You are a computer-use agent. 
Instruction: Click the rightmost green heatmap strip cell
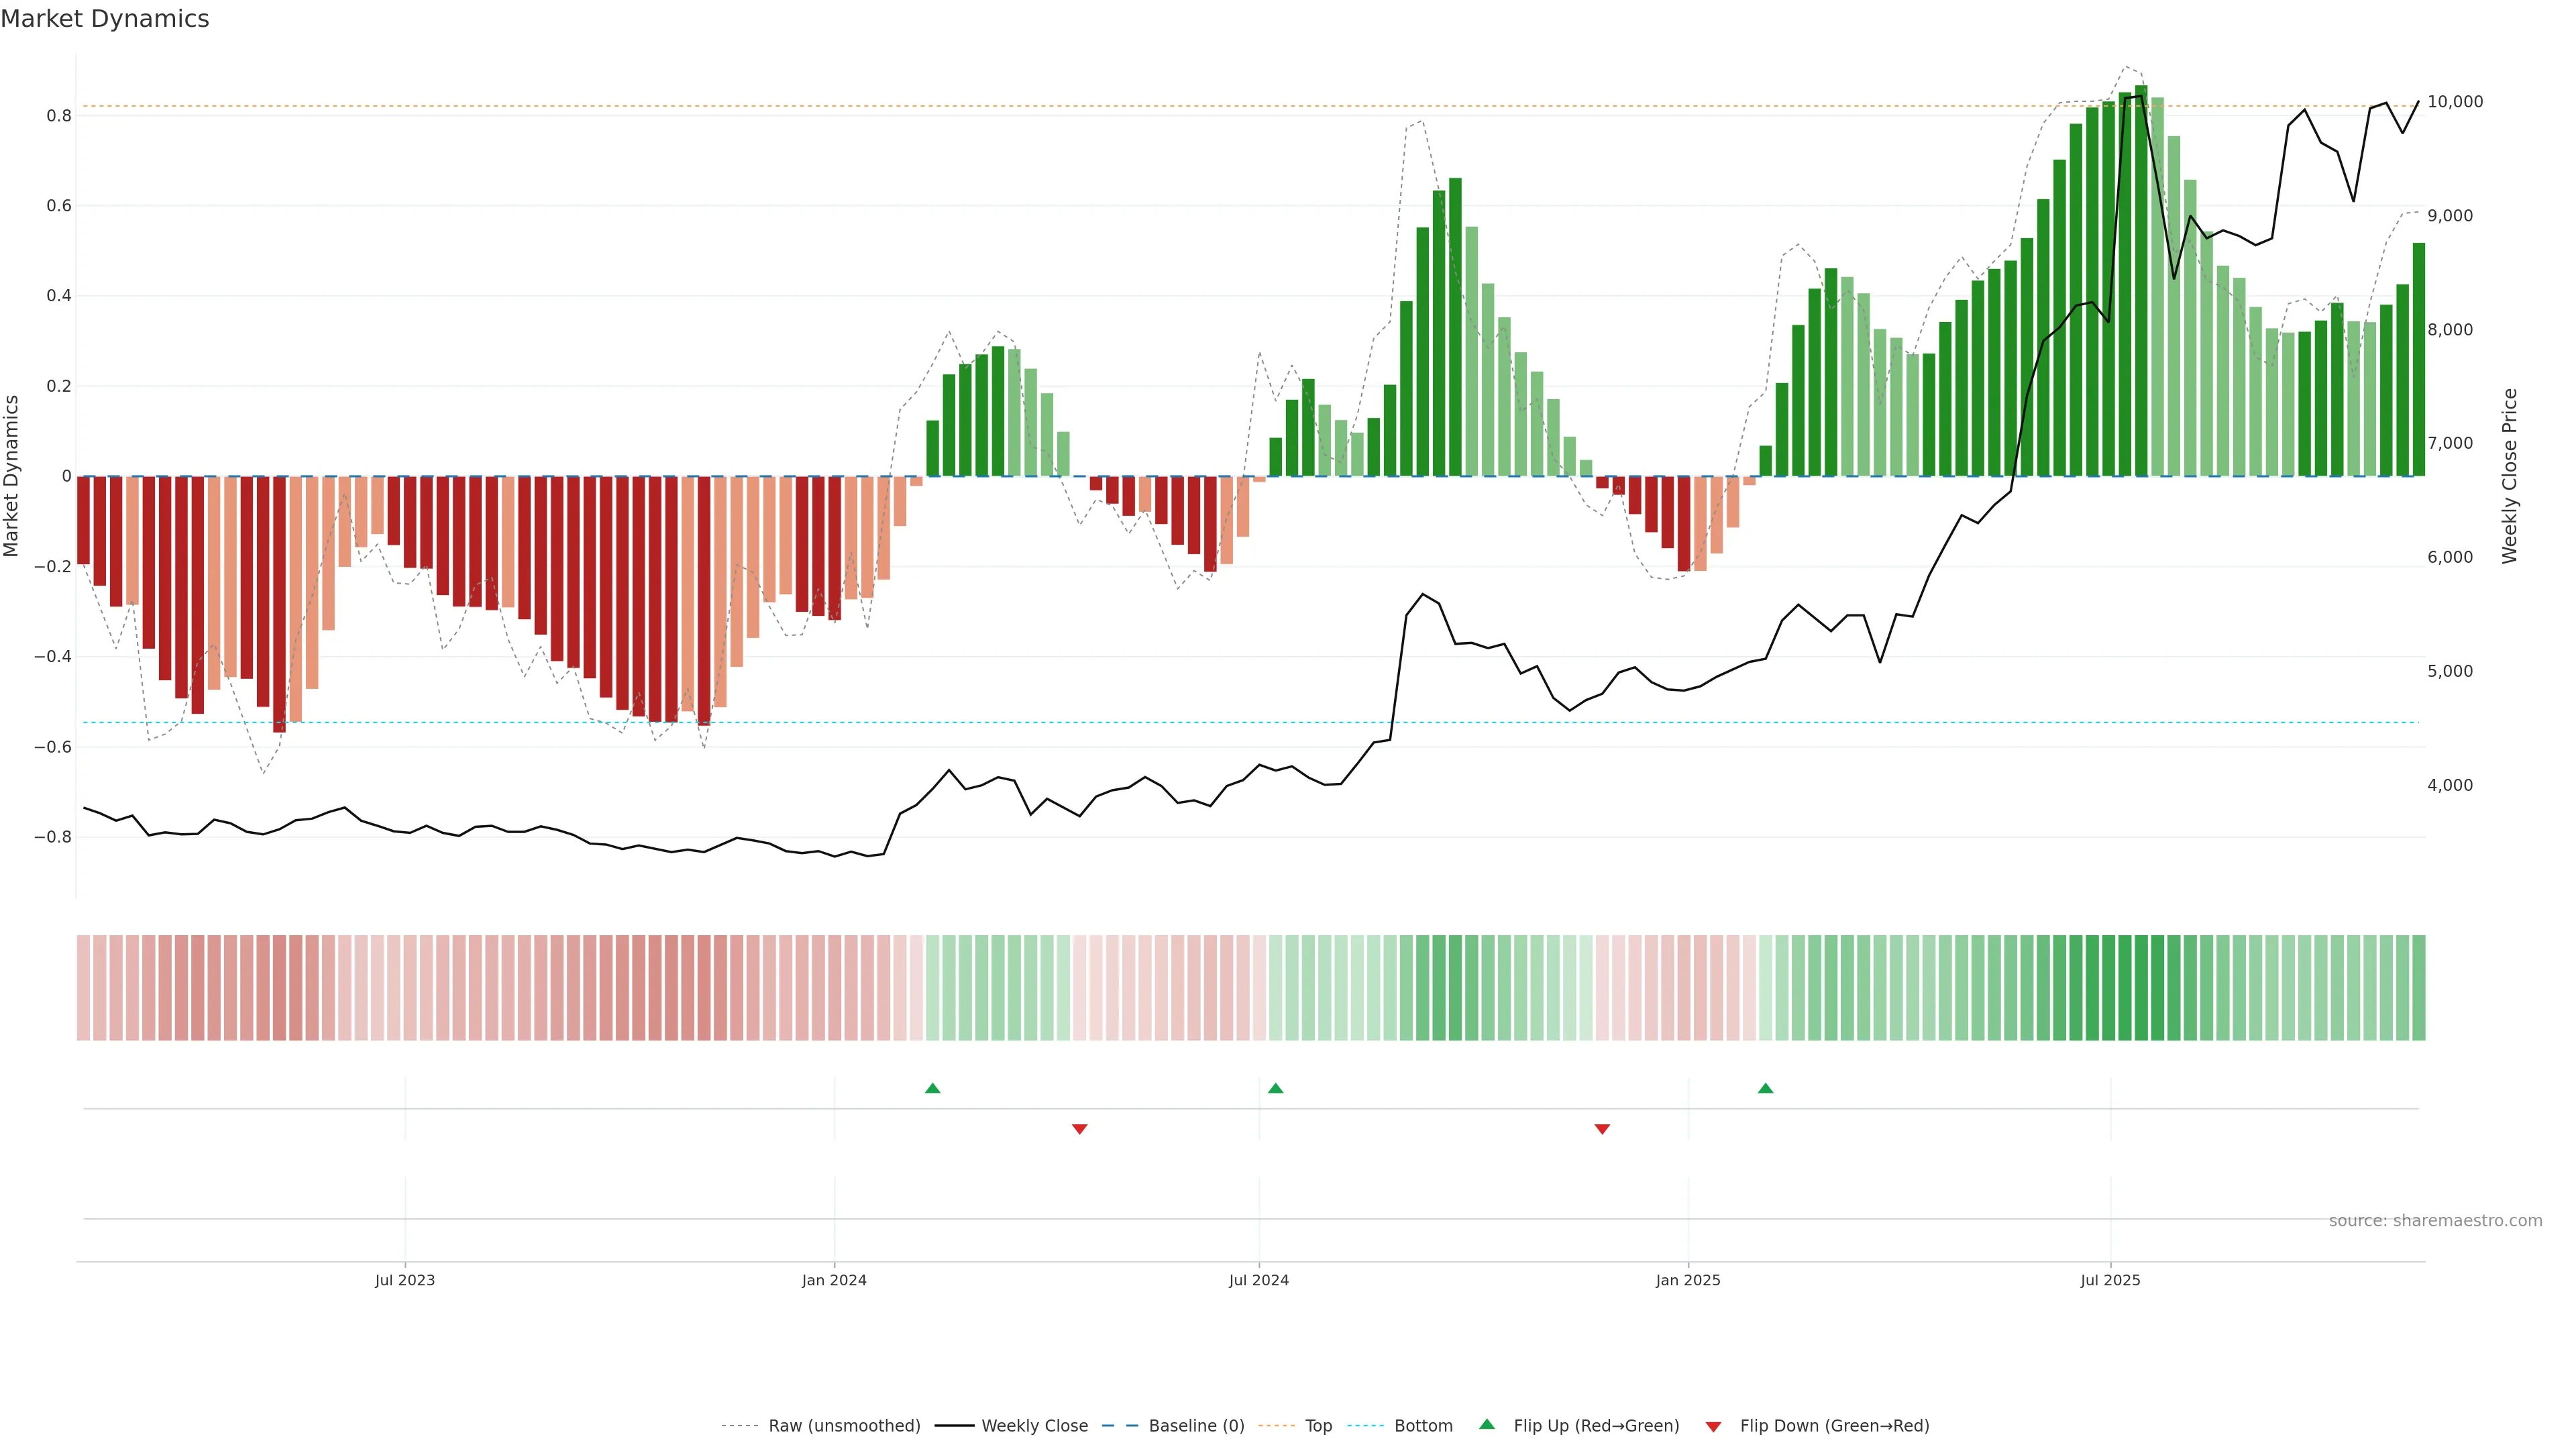click(x=2418, y=987)
